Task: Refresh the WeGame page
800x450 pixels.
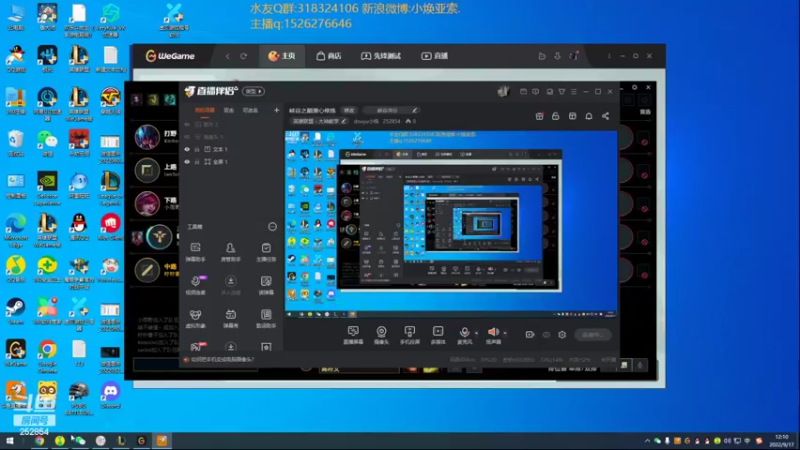Action: (x=243, y=56)
